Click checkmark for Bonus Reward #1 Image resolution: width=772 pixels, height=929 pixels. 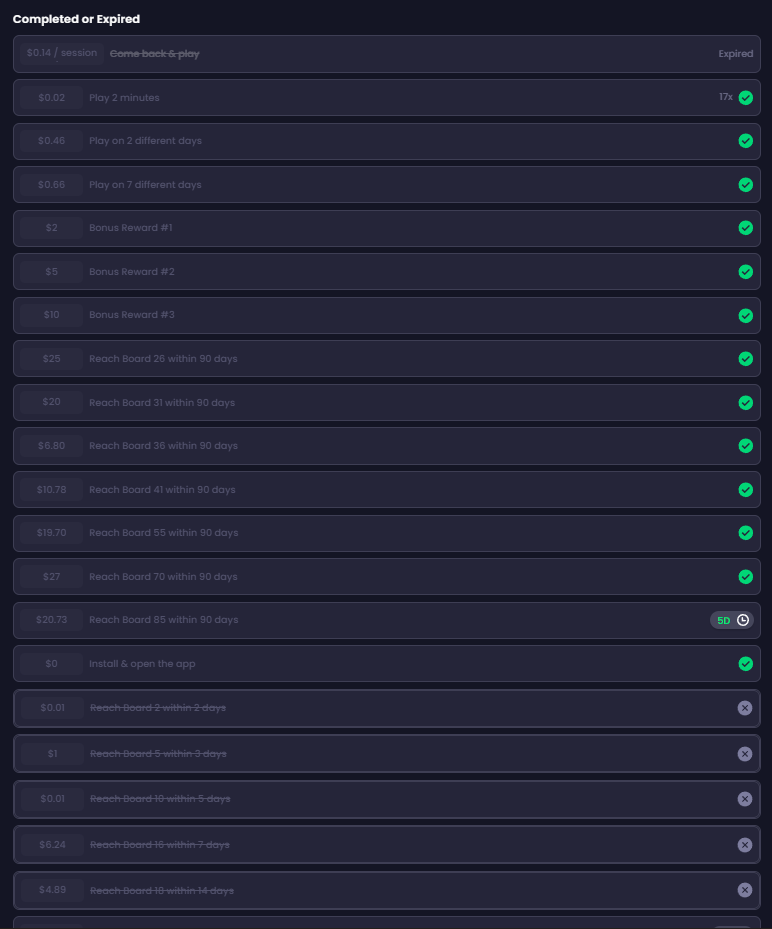(x=745, y=228)
